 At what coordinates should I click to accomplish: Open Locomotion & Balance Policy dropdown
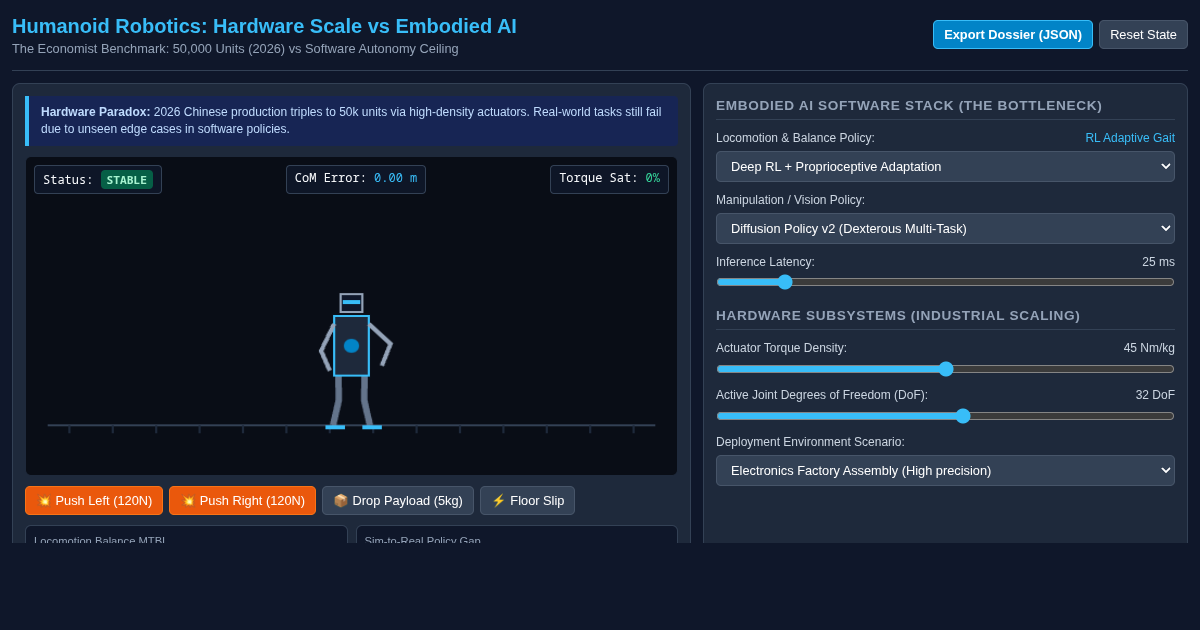point(945,166)
